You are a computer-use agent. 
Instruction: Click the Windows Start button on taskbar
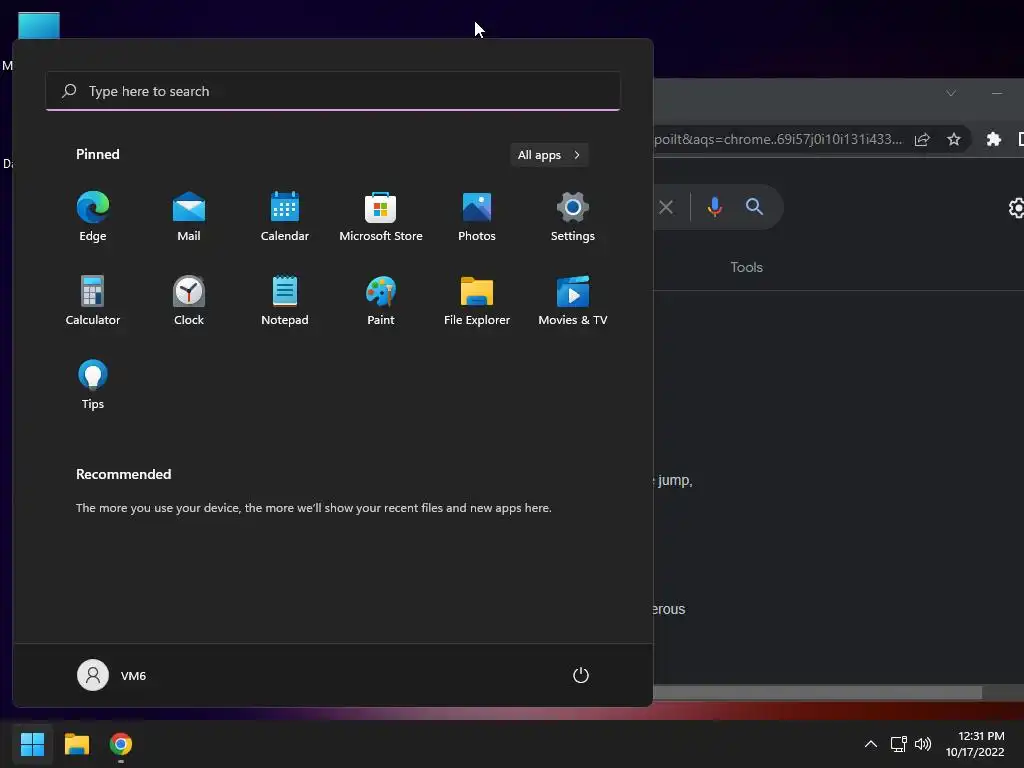[x=32, y=744]
